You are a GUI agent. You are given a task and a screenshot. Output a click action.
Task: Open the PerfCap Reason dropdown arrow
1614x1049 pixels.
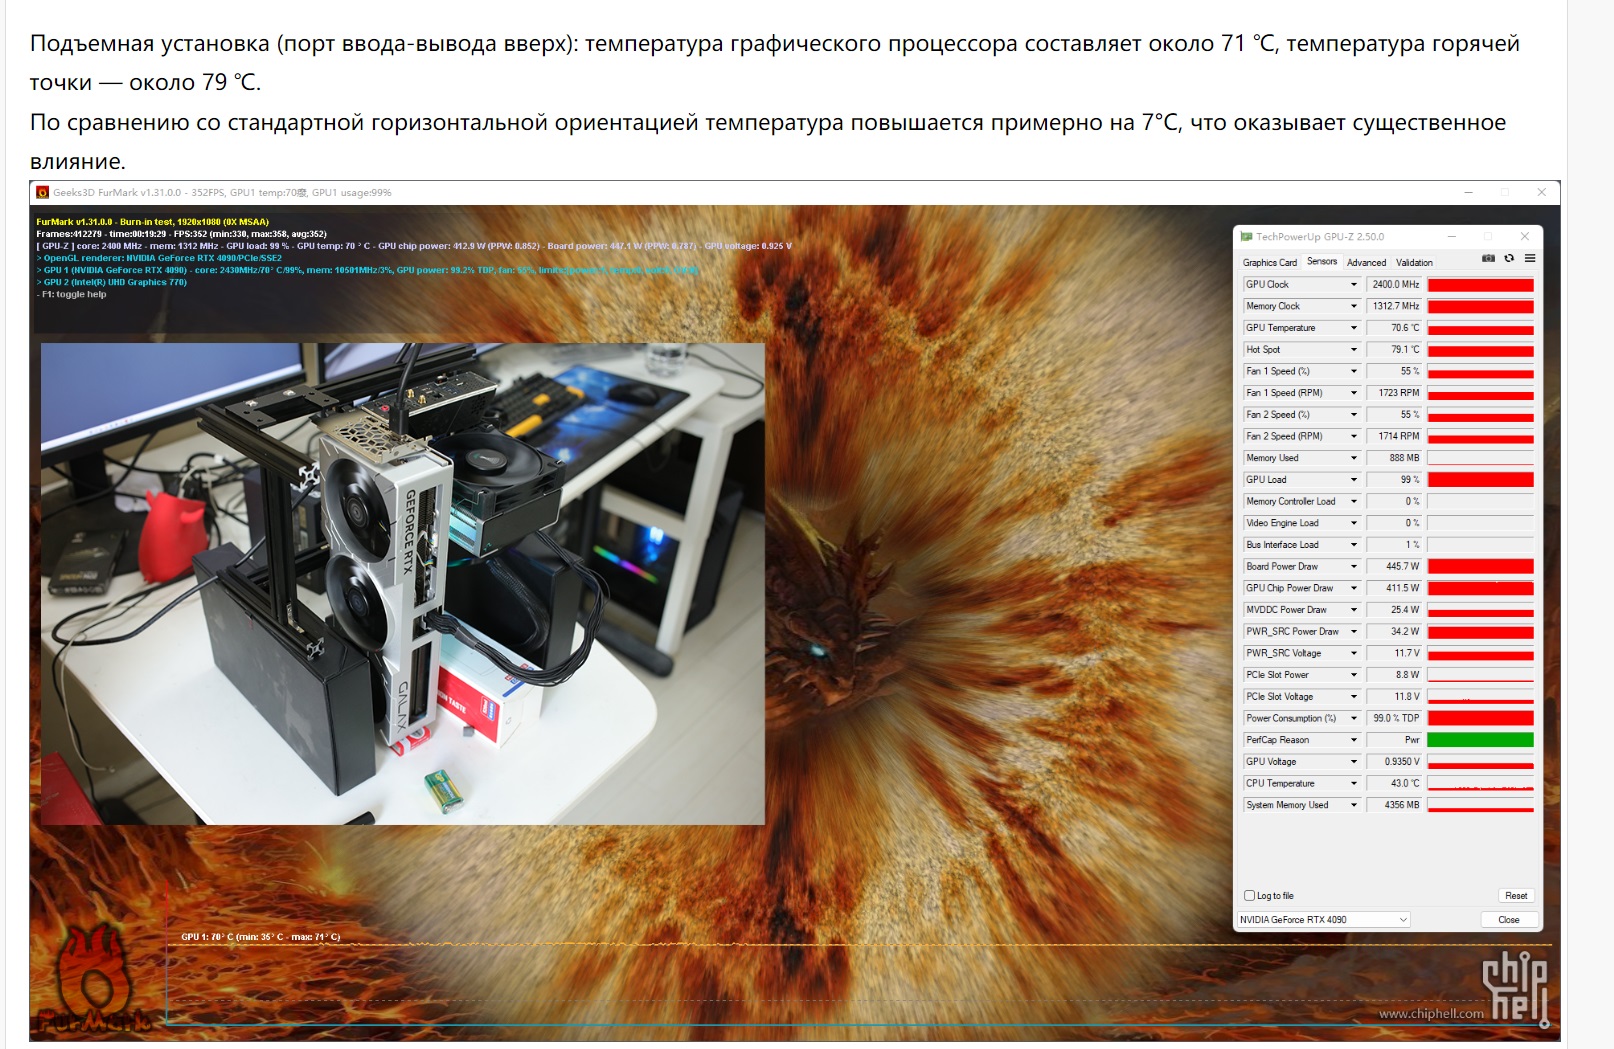point(1354,740)
